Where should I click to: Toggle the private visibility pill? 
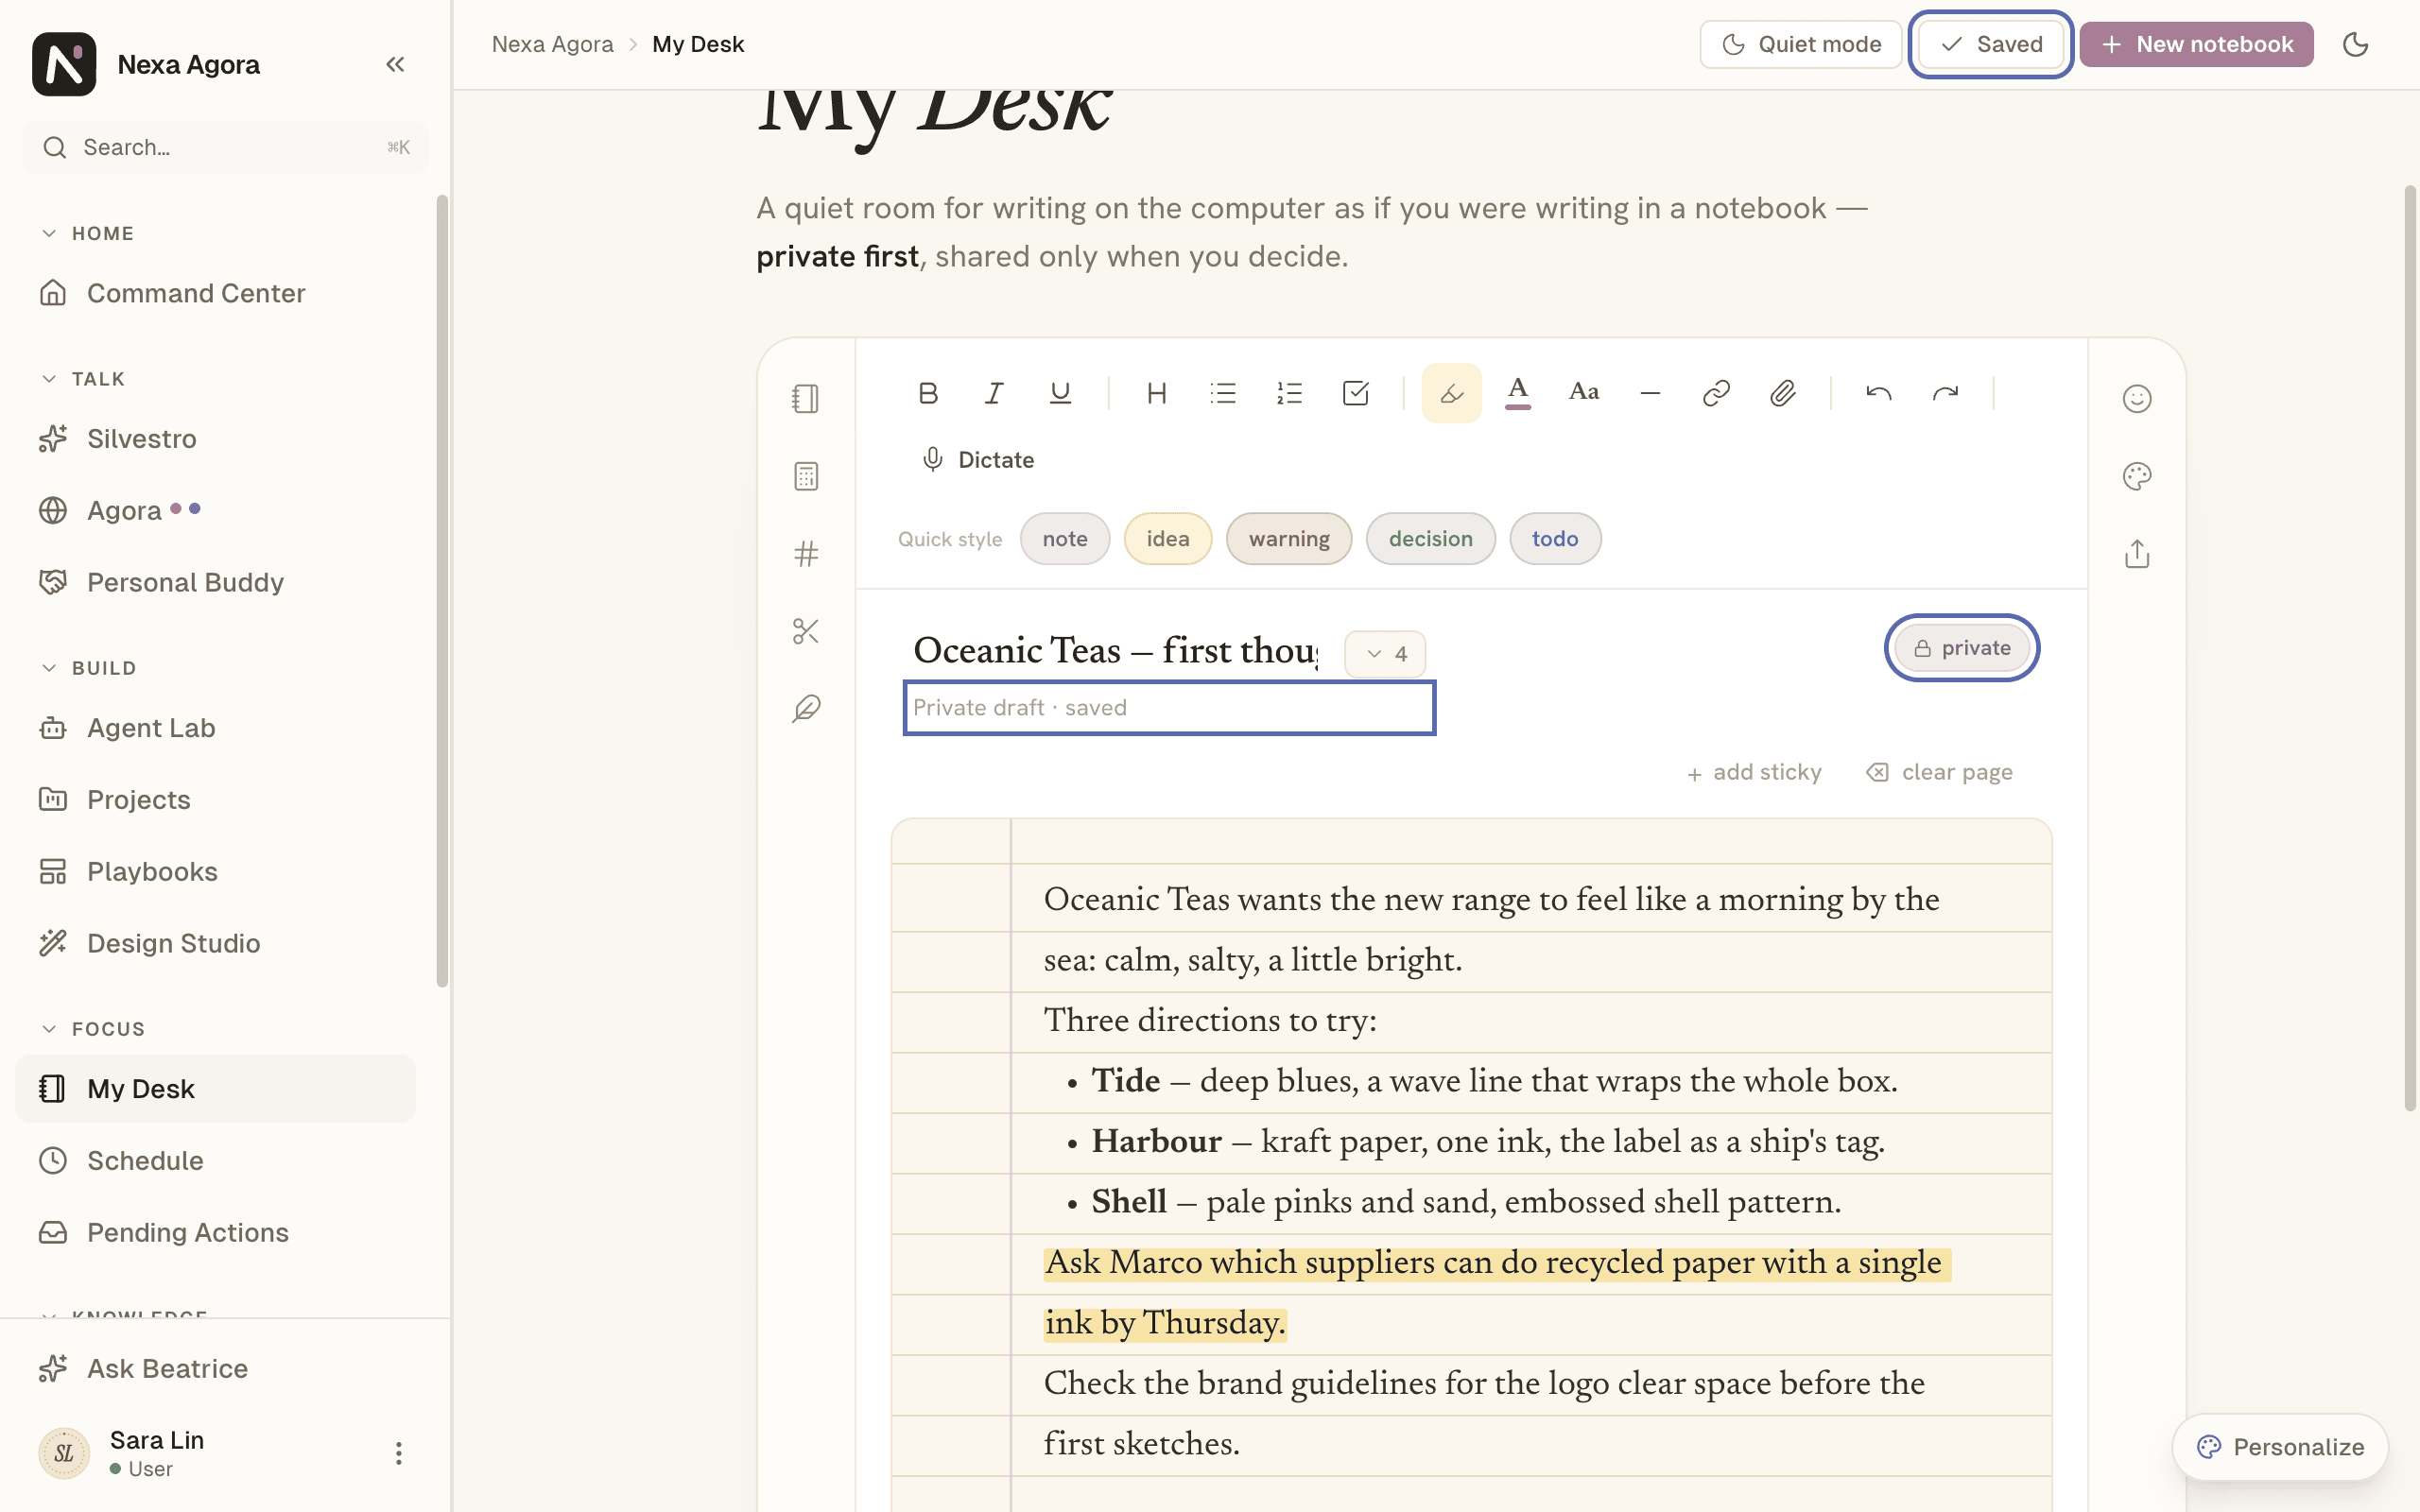1962,648
